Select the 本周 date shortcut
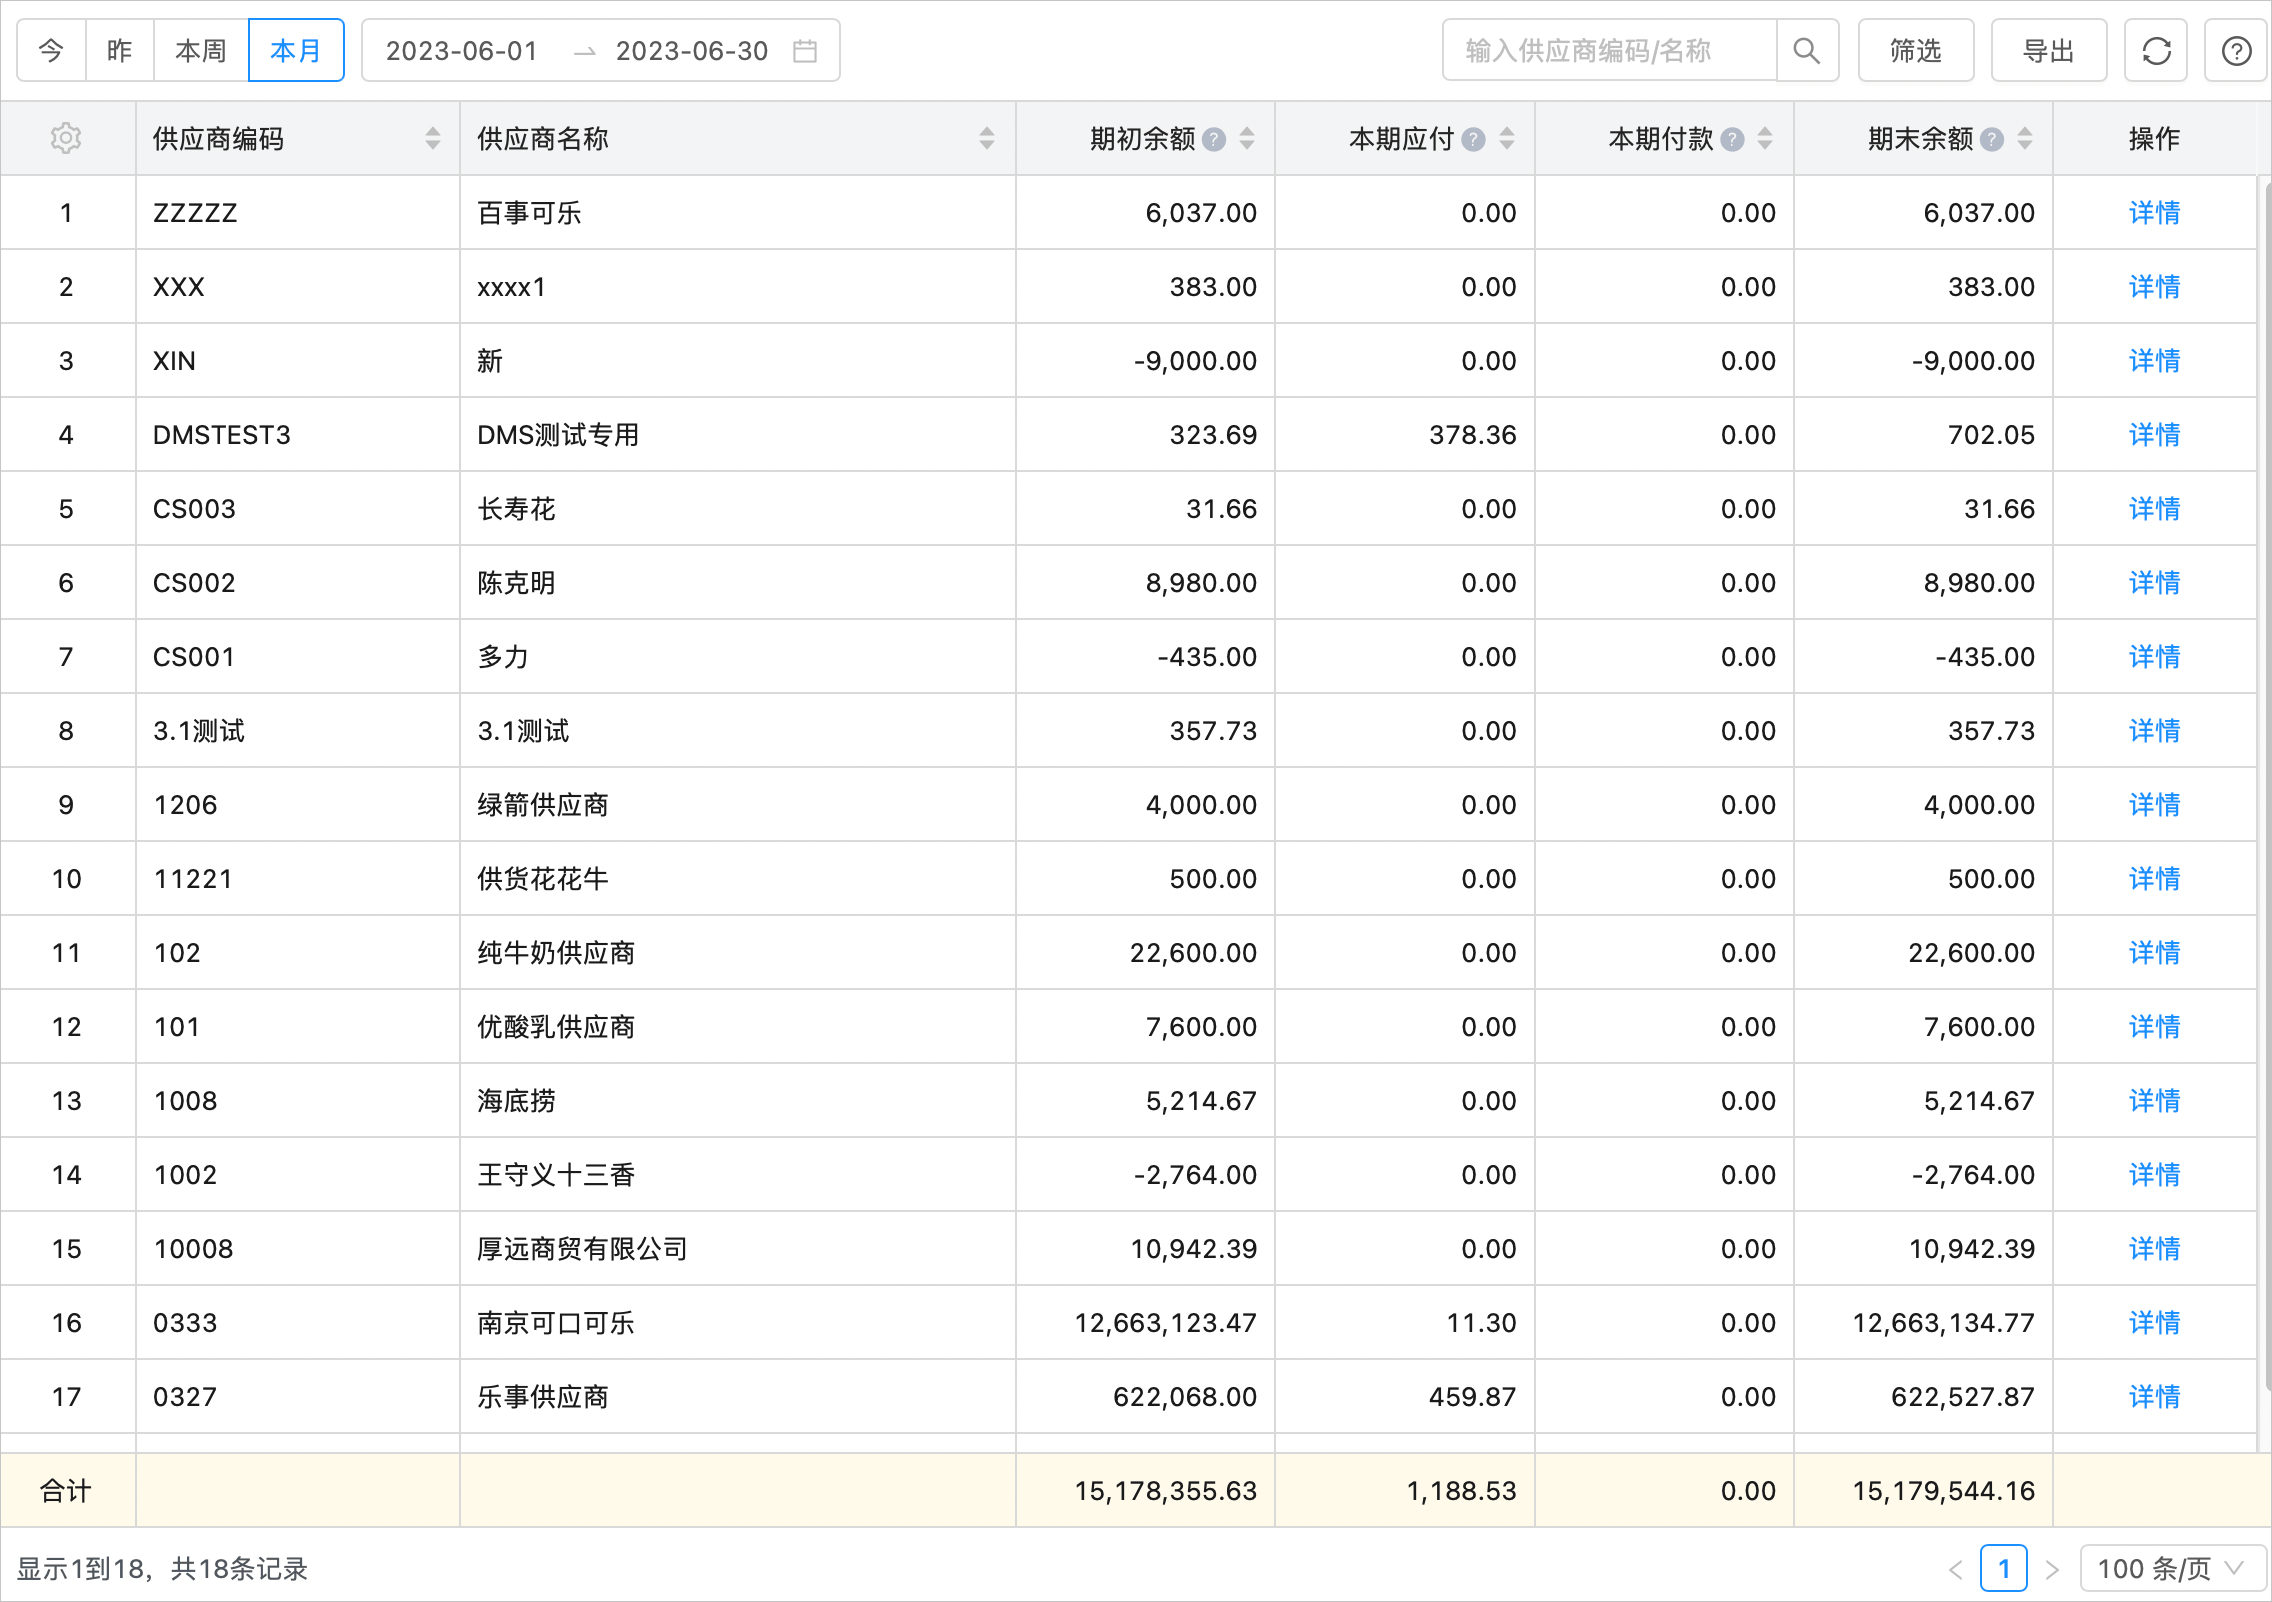This screenshot has width=2272, height=1602. pos(201,50)
